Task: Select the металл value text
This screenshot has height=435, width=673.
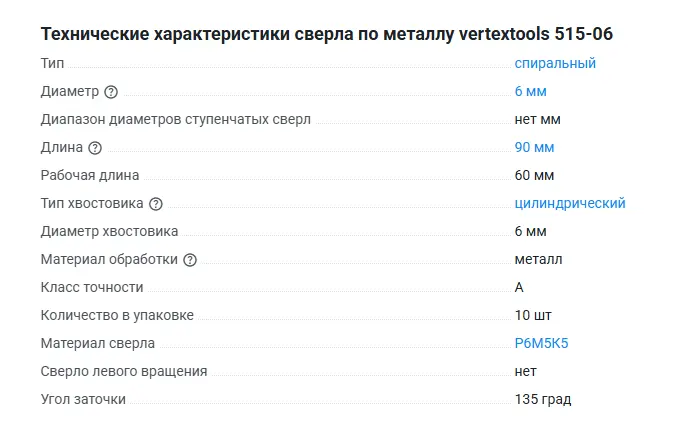Action: 538,259
